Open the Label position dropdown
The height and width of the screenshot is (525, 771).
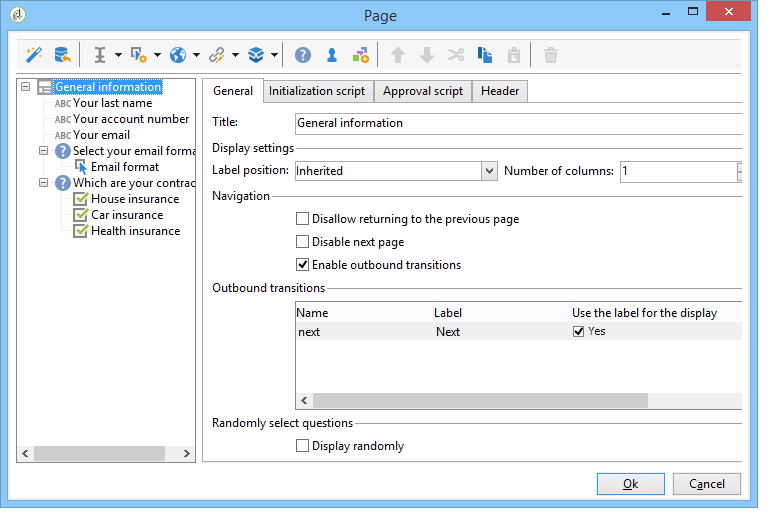pyautogui.click(x=489, y=171)
